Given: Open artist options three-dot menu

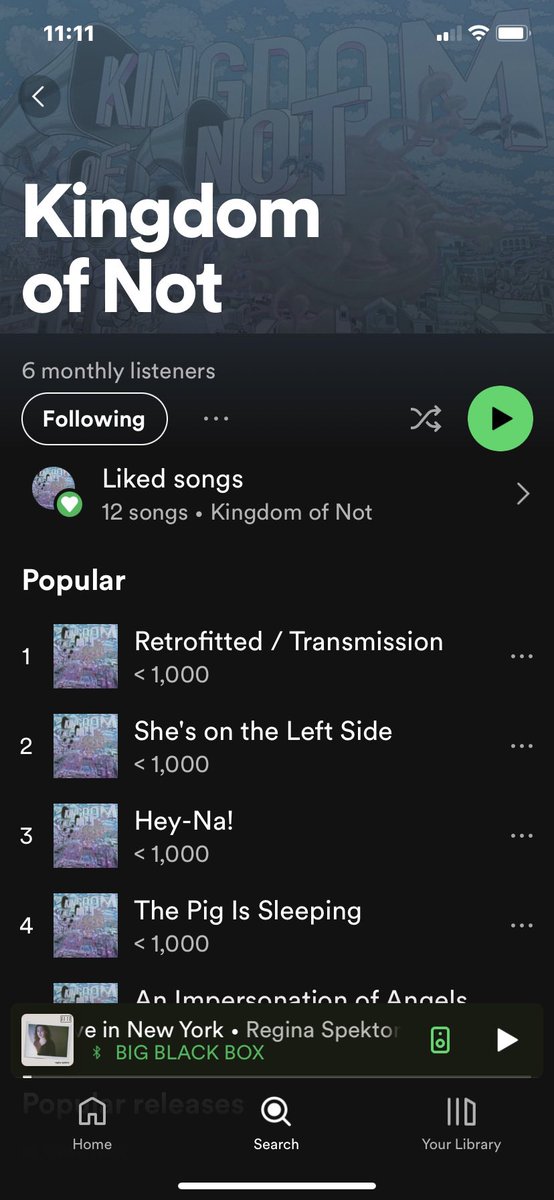Looking at the screenshot, I should click(x=216, y=419).
